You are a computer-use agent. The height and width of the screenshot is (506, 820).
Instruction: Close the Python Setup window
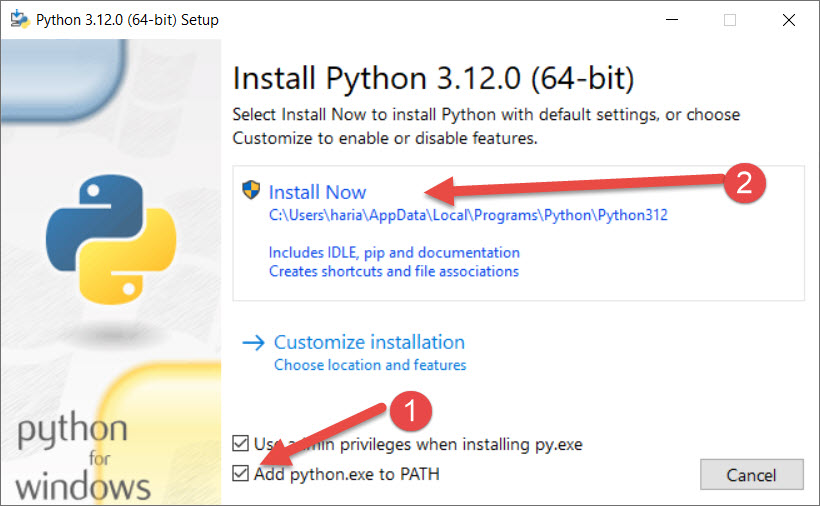(x=789, y=20)
